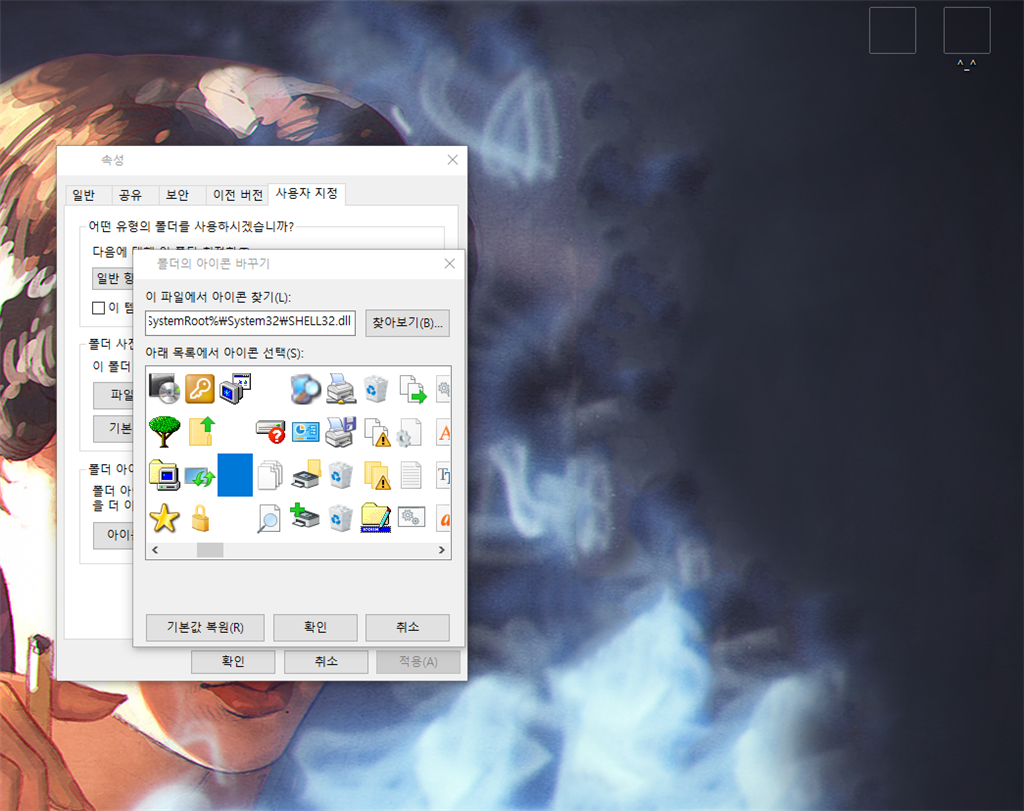
Task: Open the 보안 tab
Action: (178, 195)
